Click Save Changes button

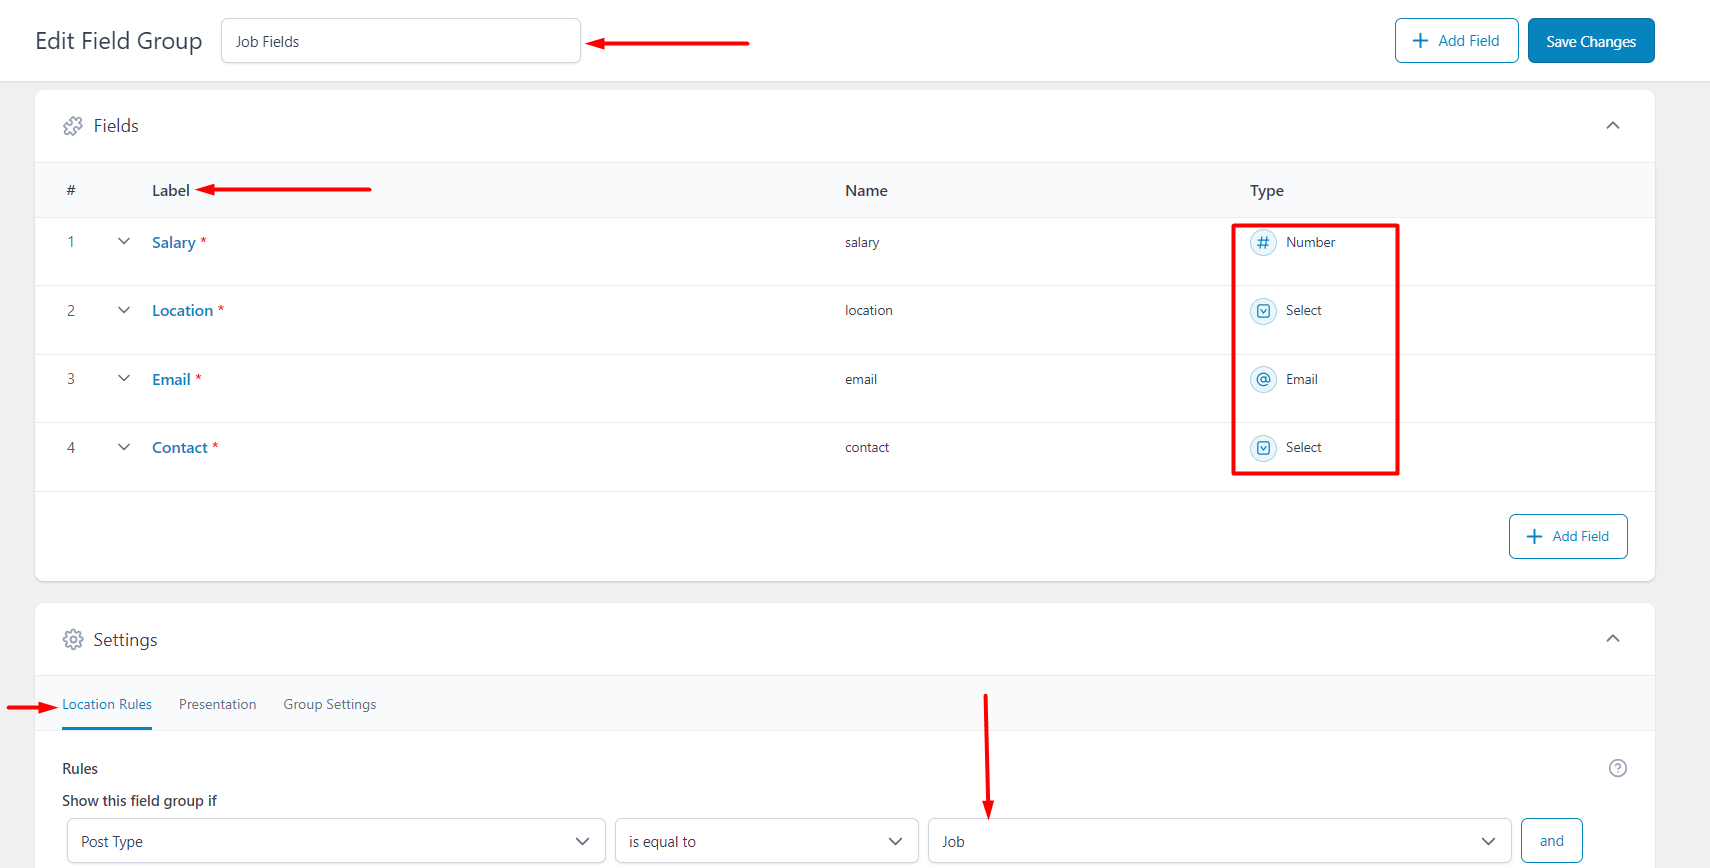tap(1591, 41)
